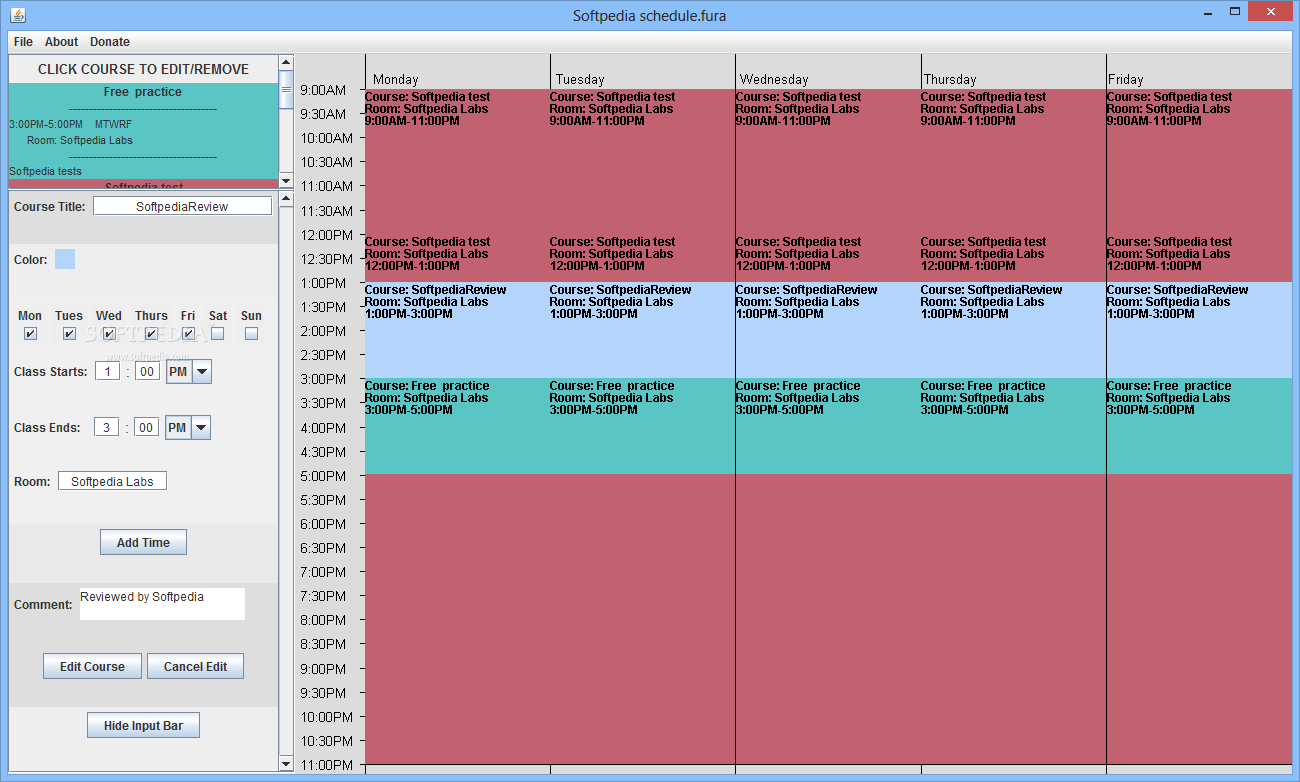
Task: Click the Friday column header
Action: click(1126, 79)
